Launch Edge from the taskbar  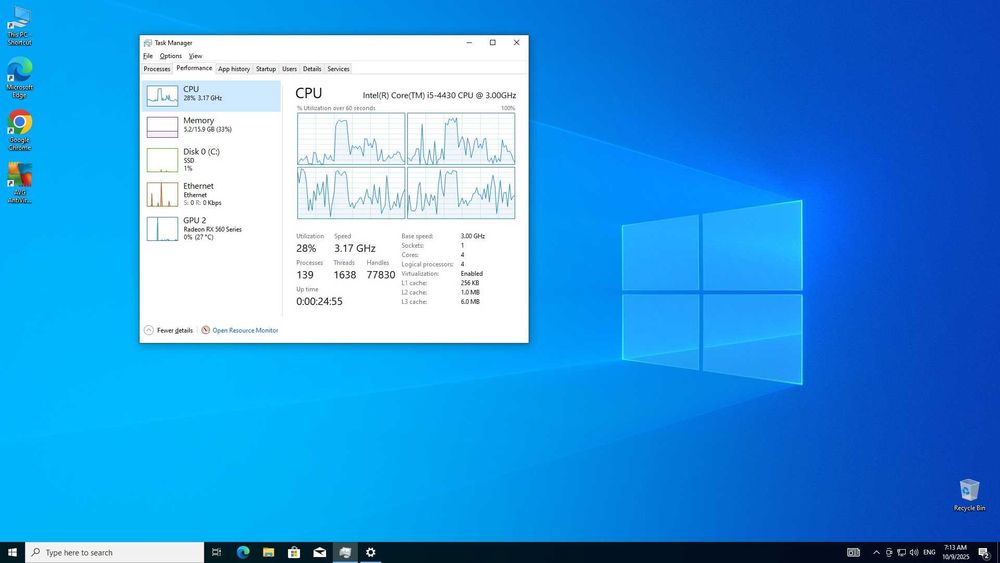click(243, 552)
